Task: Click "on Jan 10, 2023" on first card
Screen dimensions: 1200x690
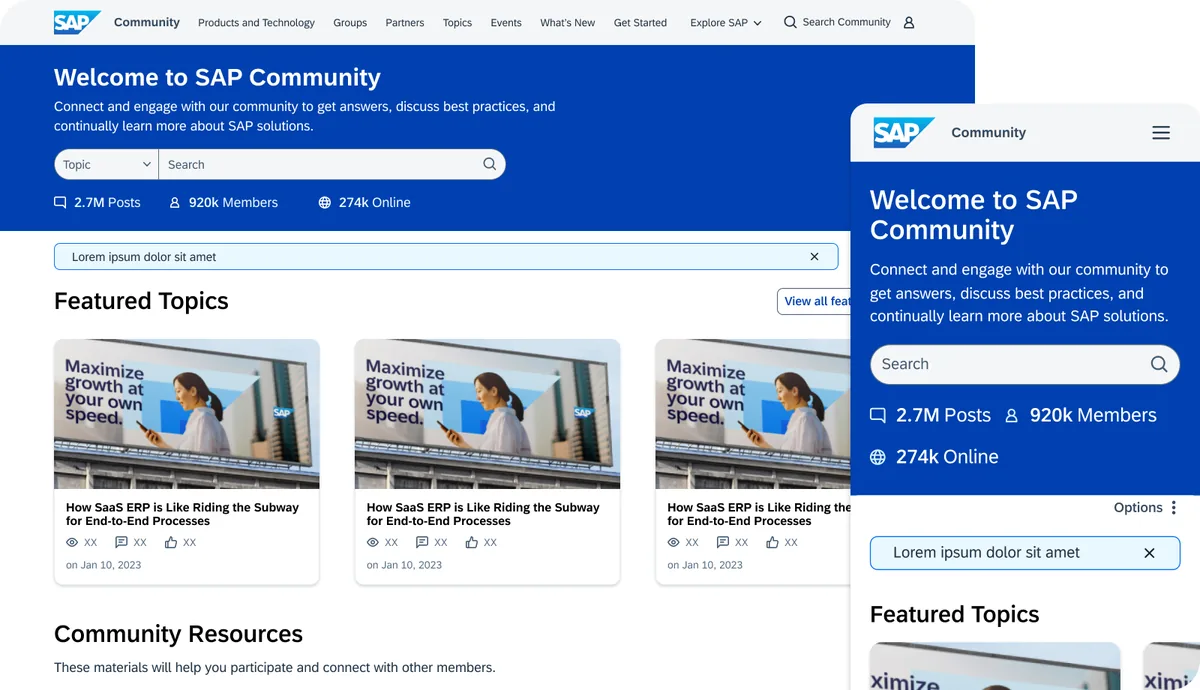Action: 104,565
